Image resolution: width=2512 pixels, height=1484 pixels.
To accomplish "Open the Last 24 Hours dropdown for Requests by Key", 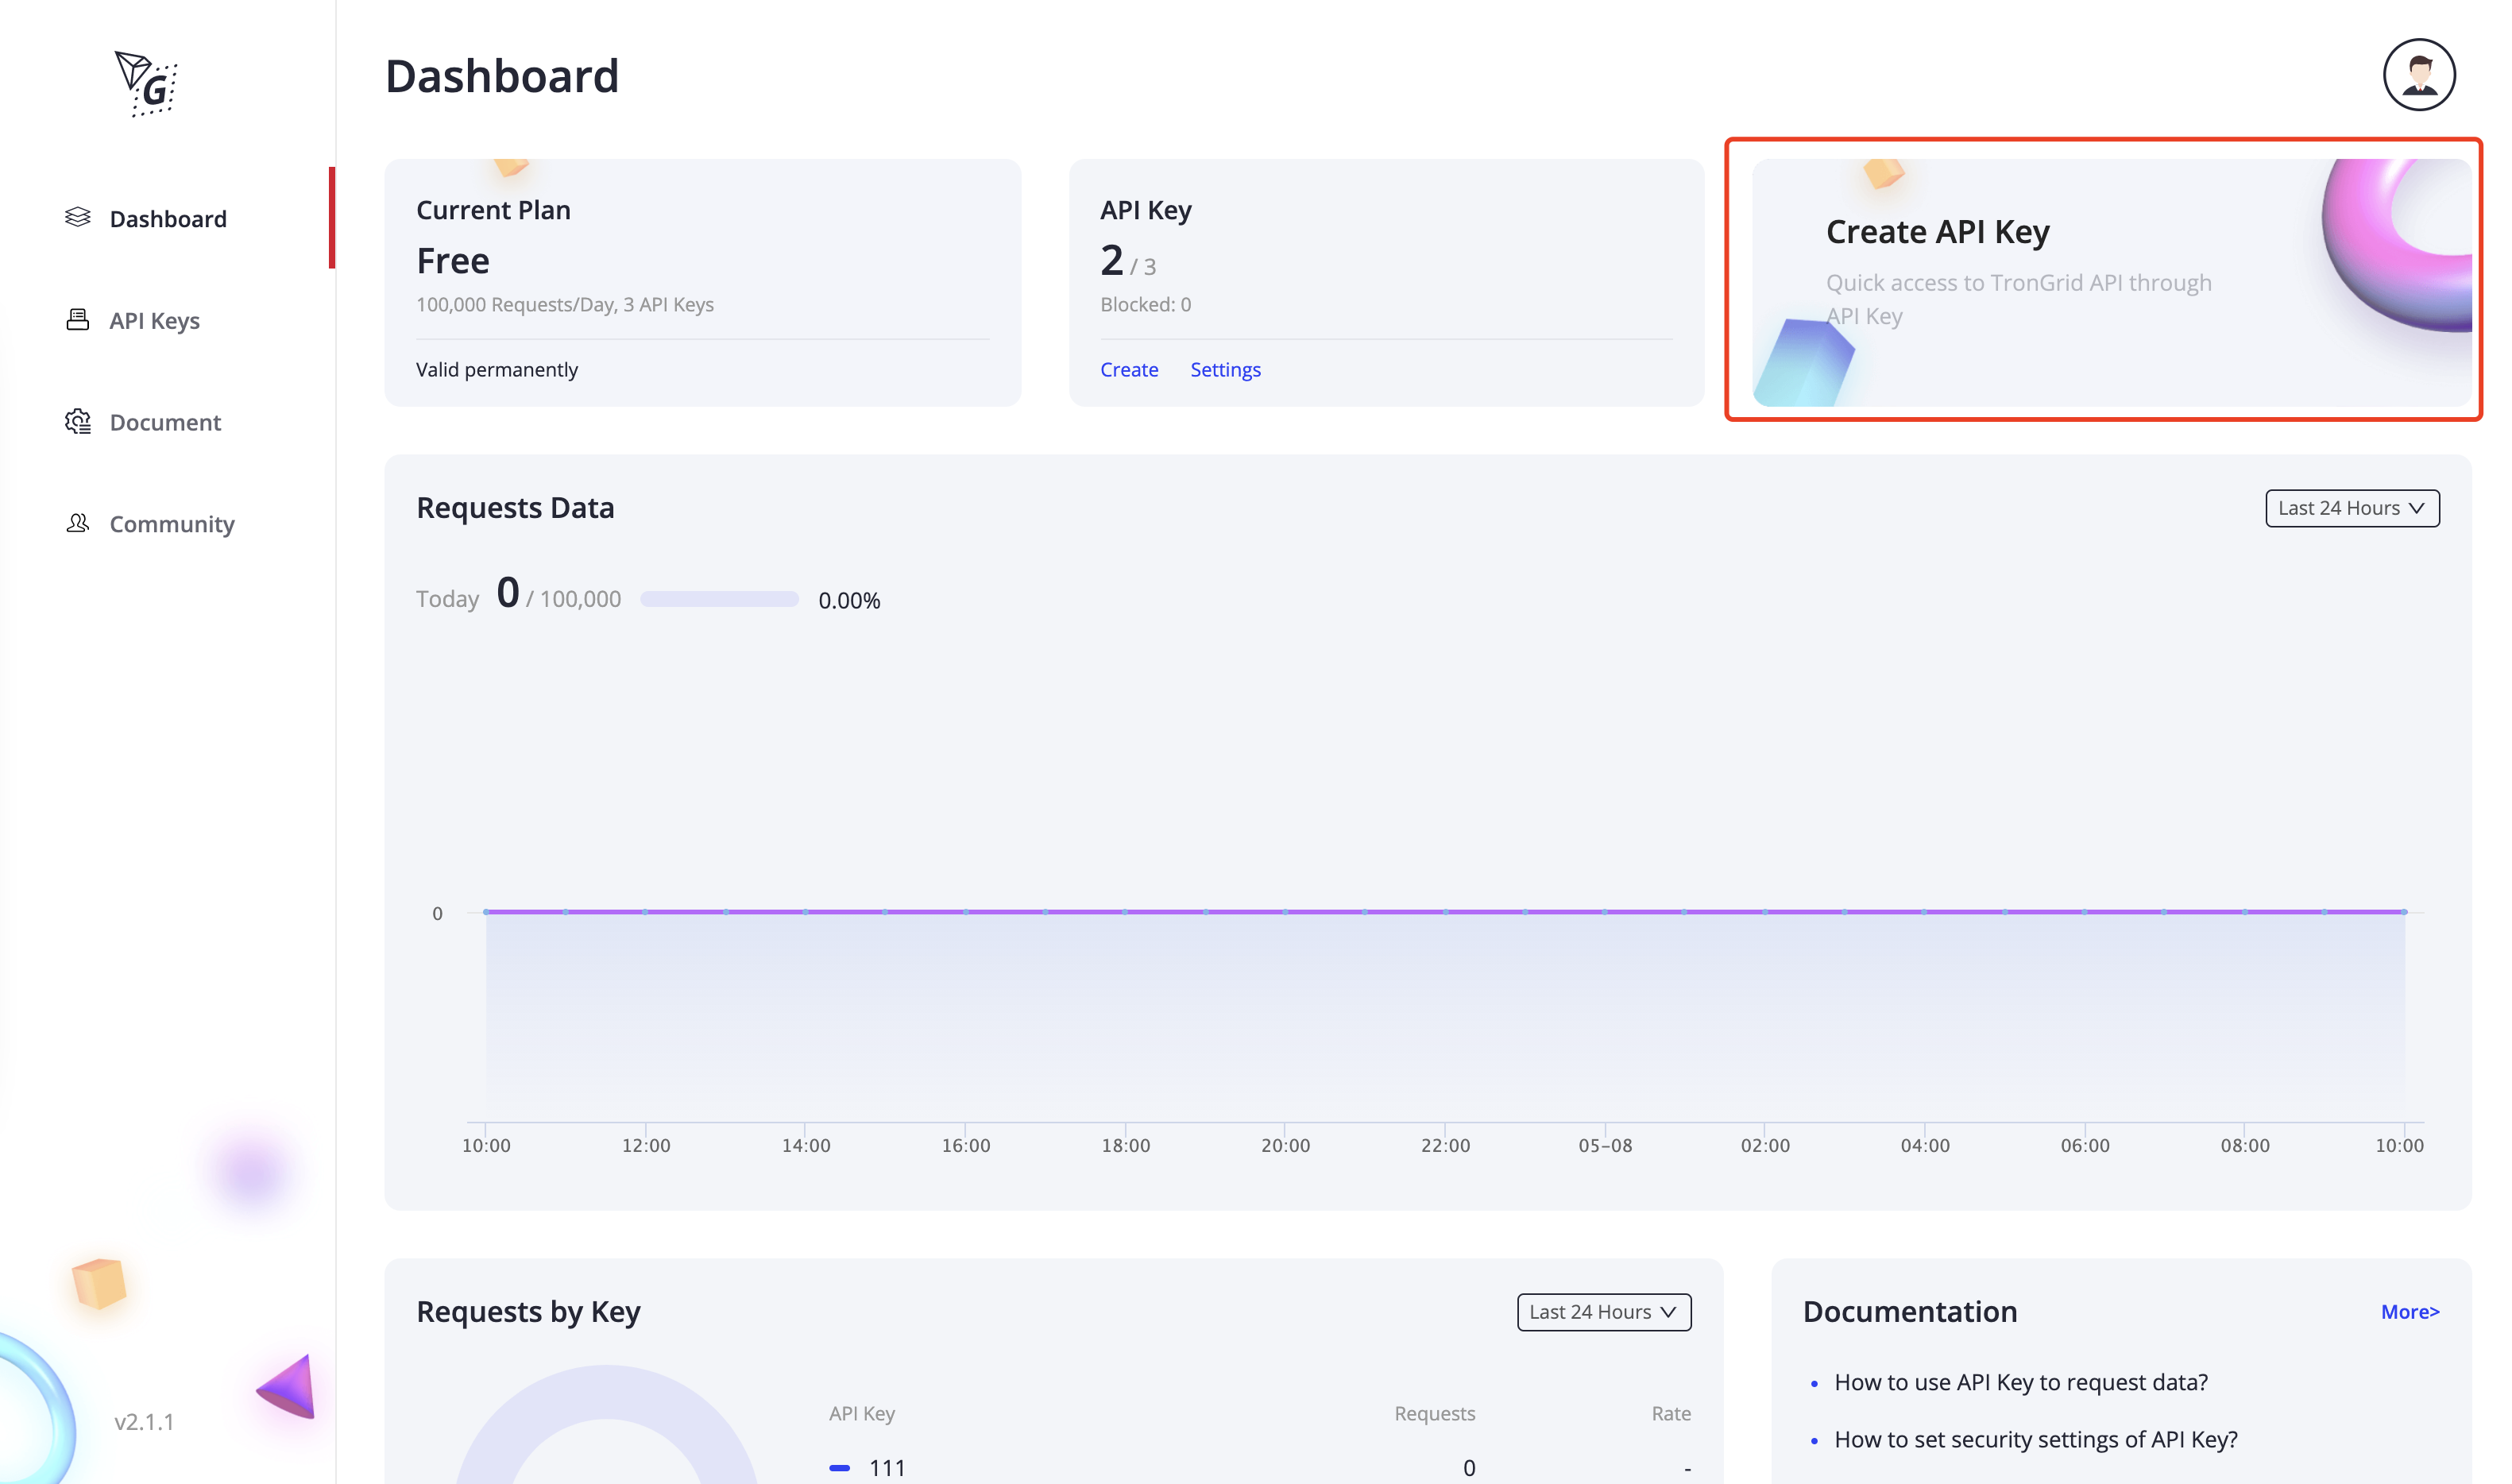I will point(1602,1311).
